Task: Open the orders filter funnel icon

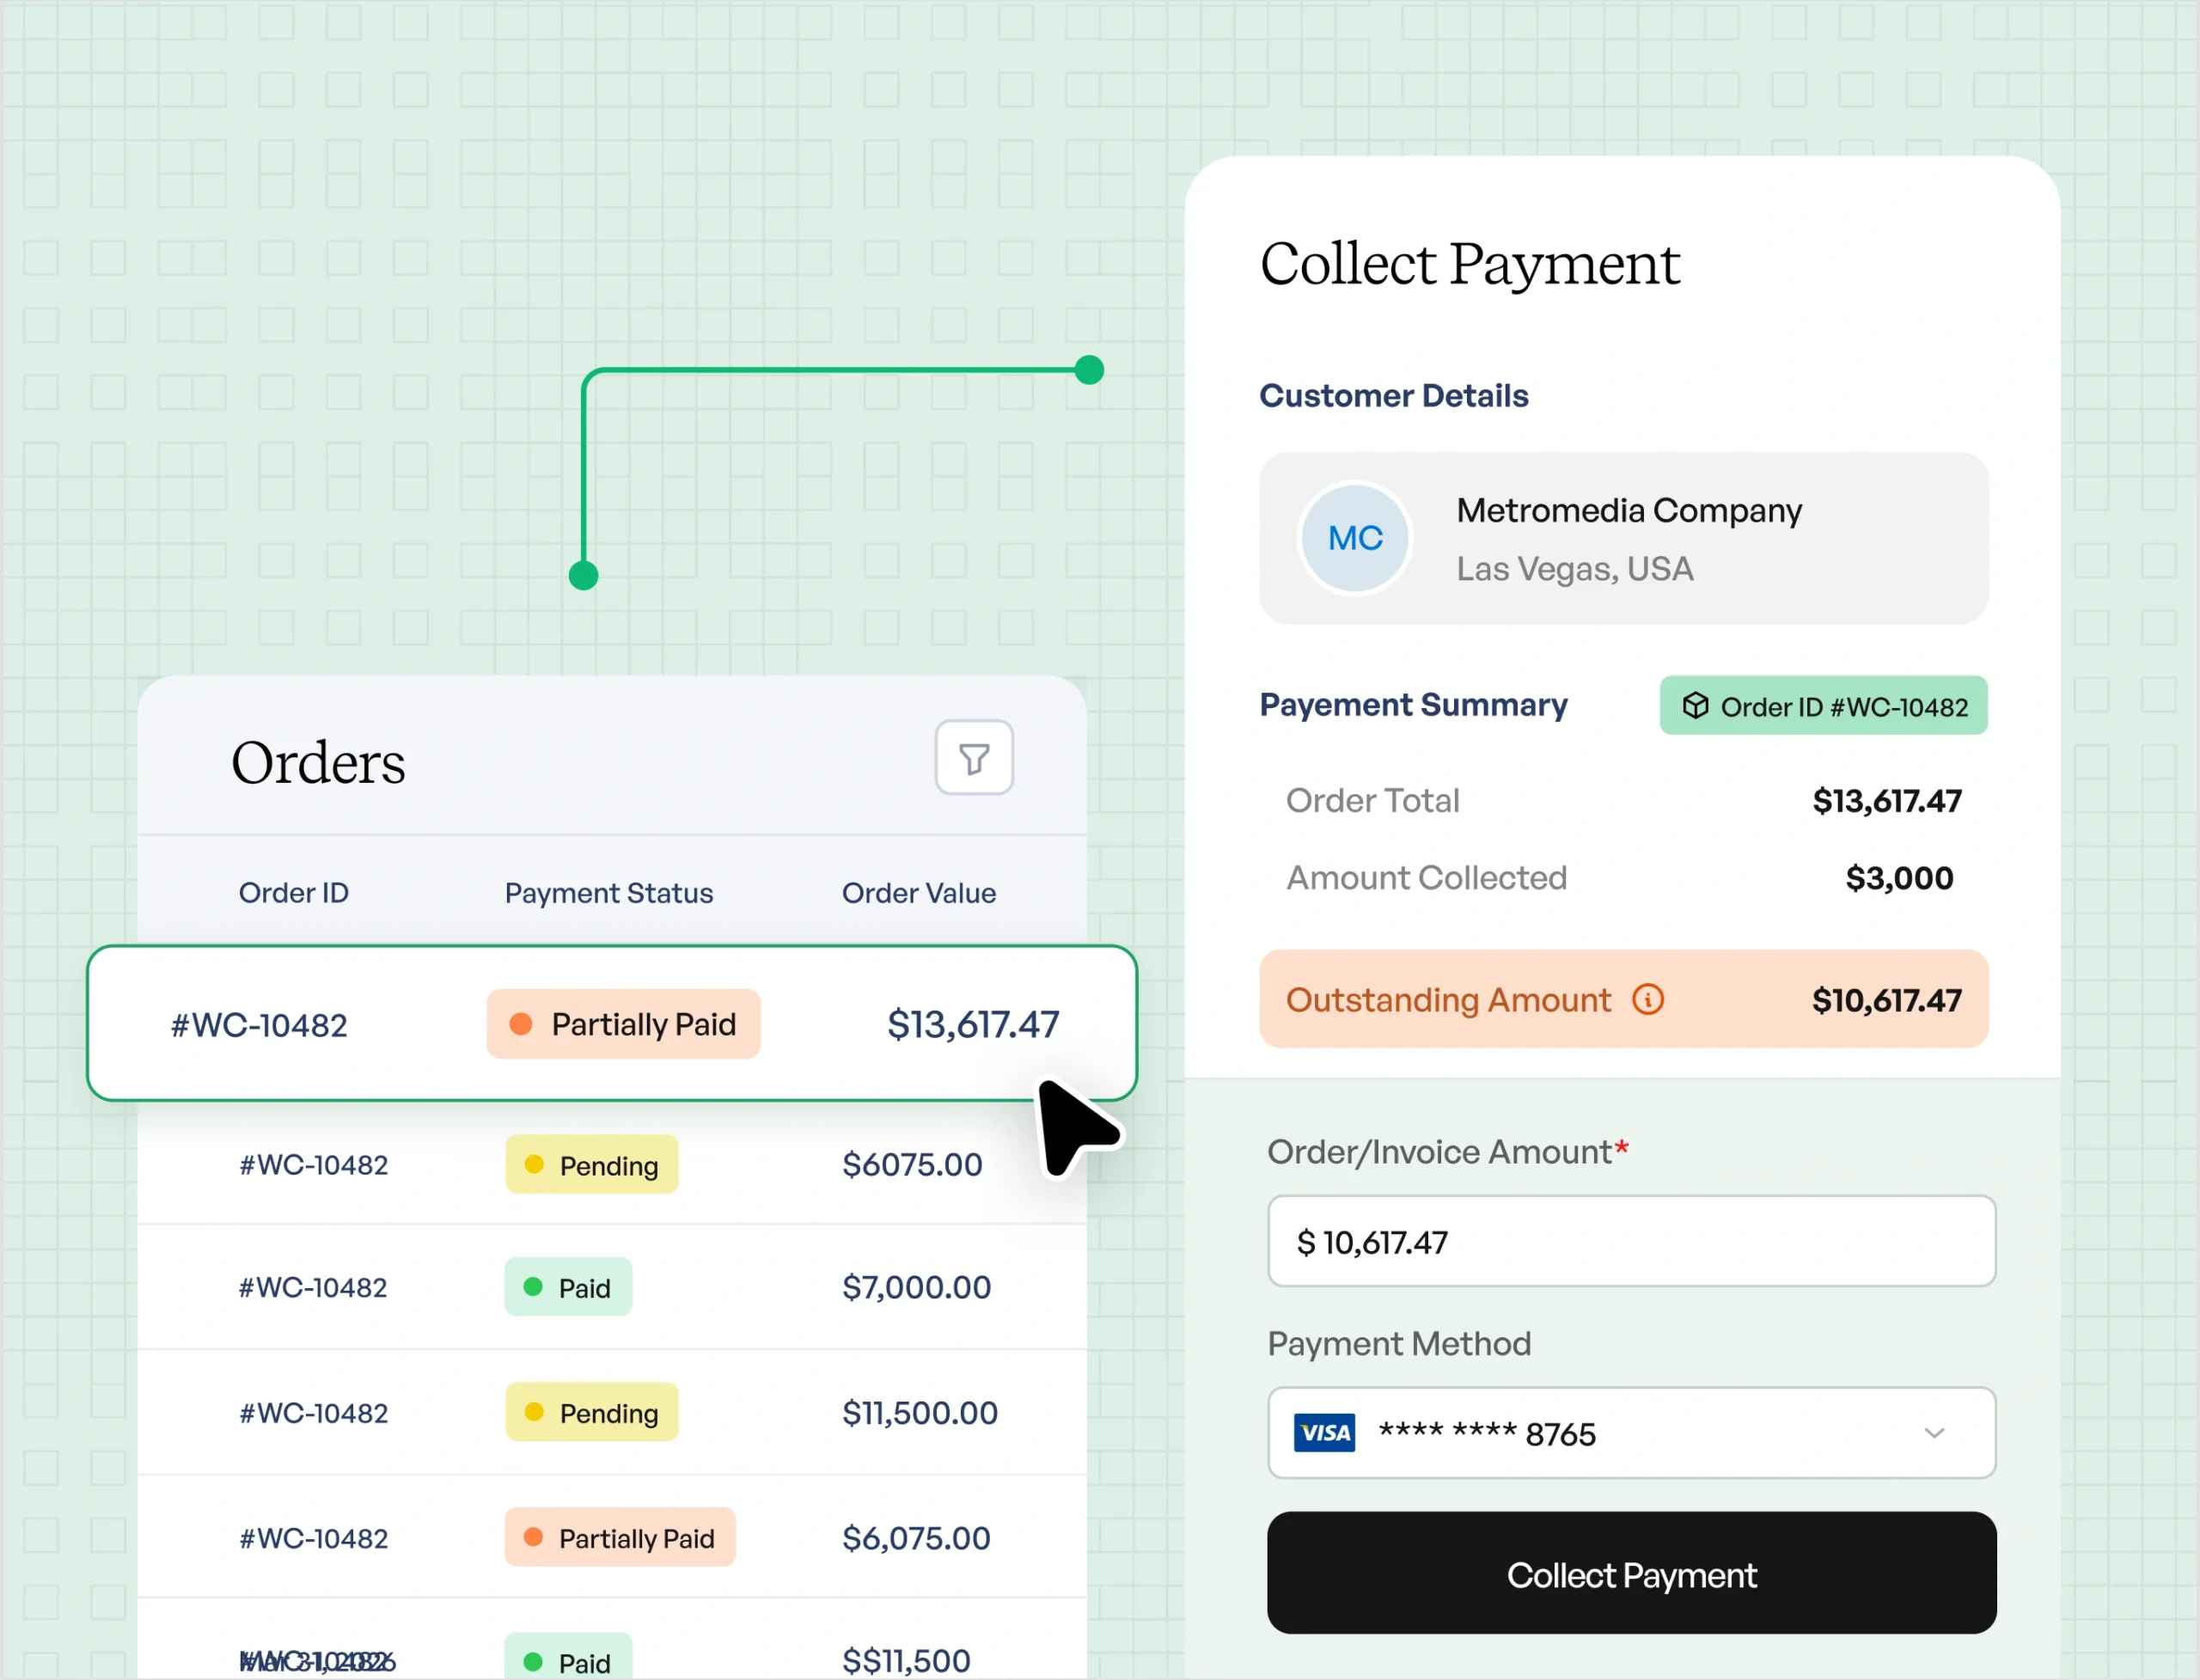Action: pyautogui.click(x=973, y=757)
